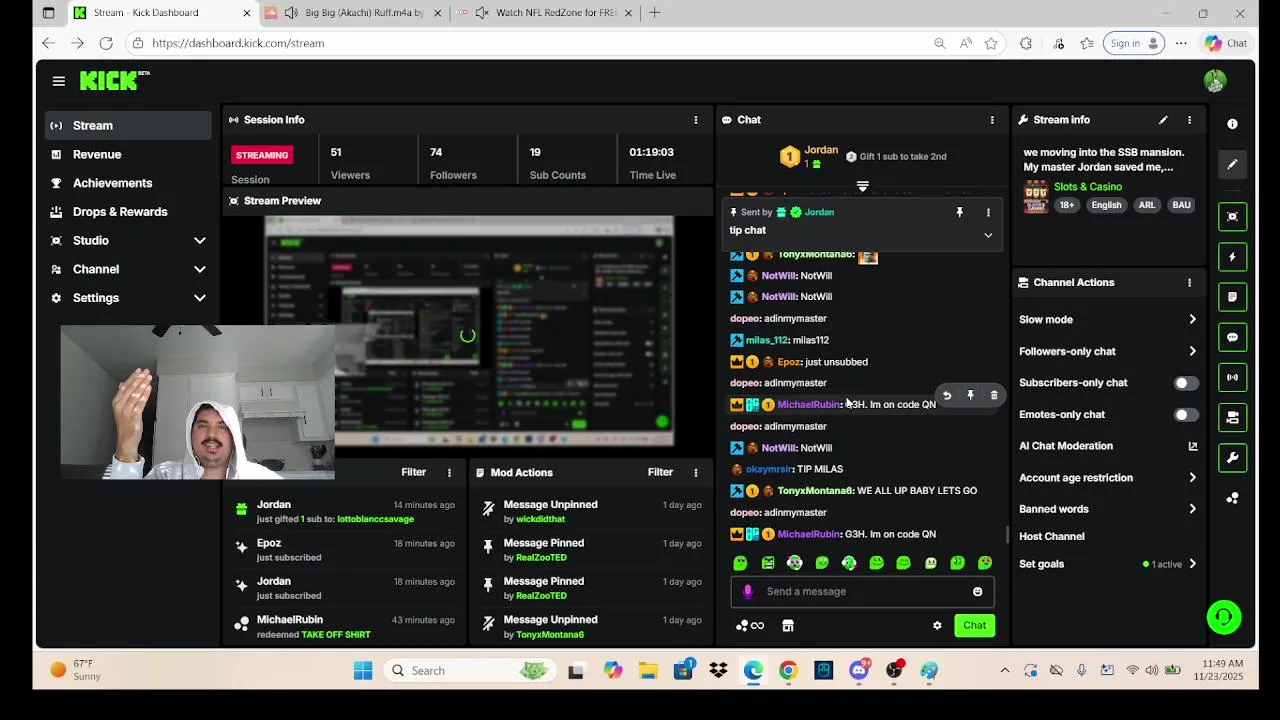Screen dimensions: 1280x720
Task: Open Achievements in the left sidebar
Action: pyautogui.click(x=128, y=183)
